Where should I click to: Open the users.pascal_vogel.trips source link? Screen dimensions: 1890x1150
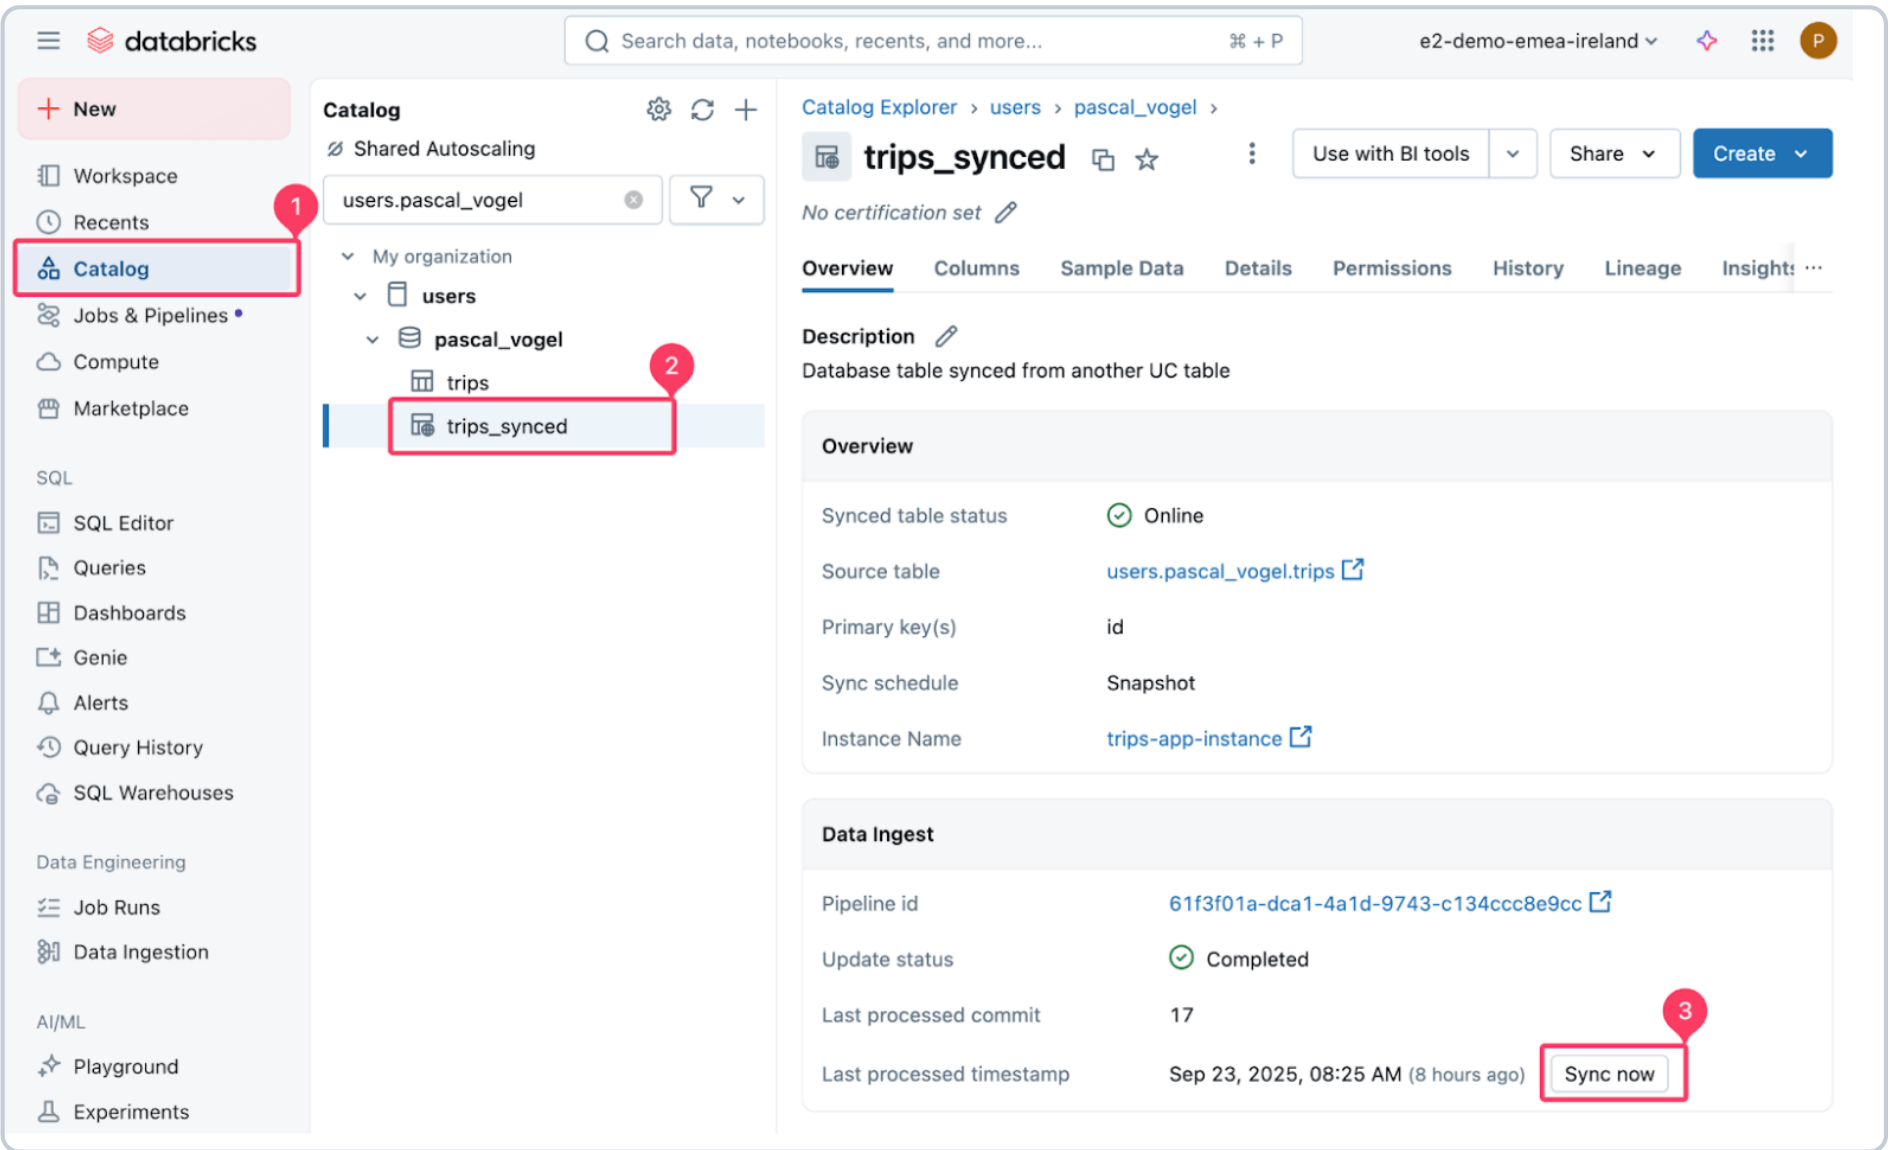pos(1220,571)
